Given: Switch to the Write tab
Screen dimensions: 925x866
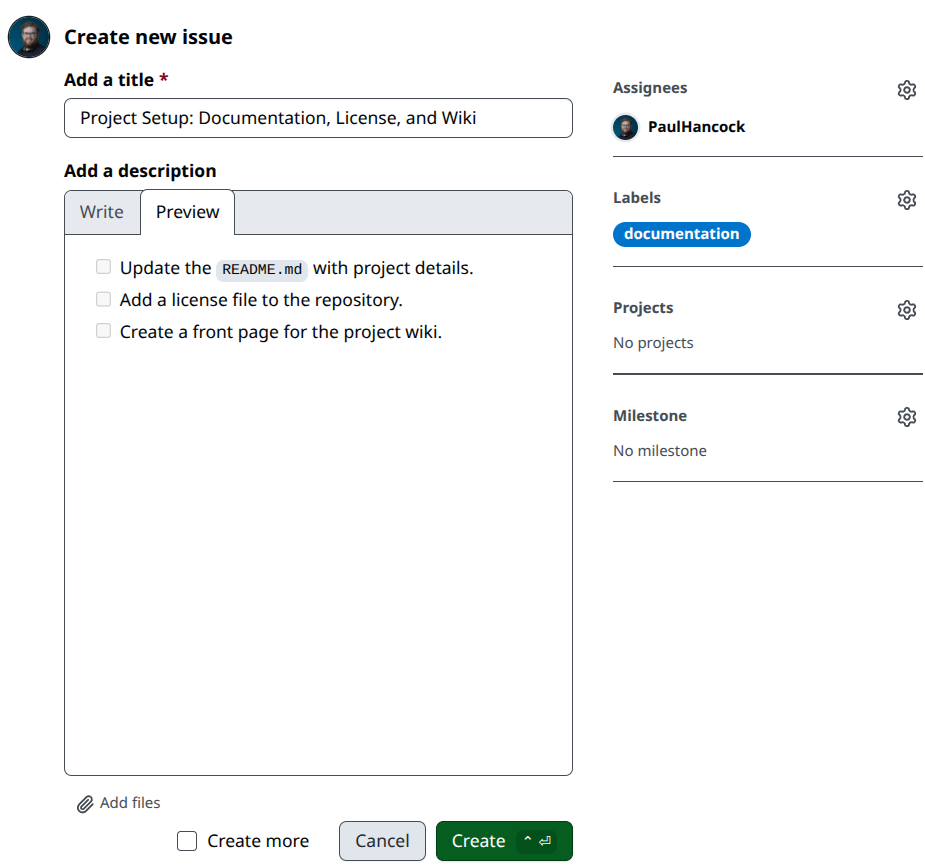Looking at the screenshot, I should (x=101, y=211).
